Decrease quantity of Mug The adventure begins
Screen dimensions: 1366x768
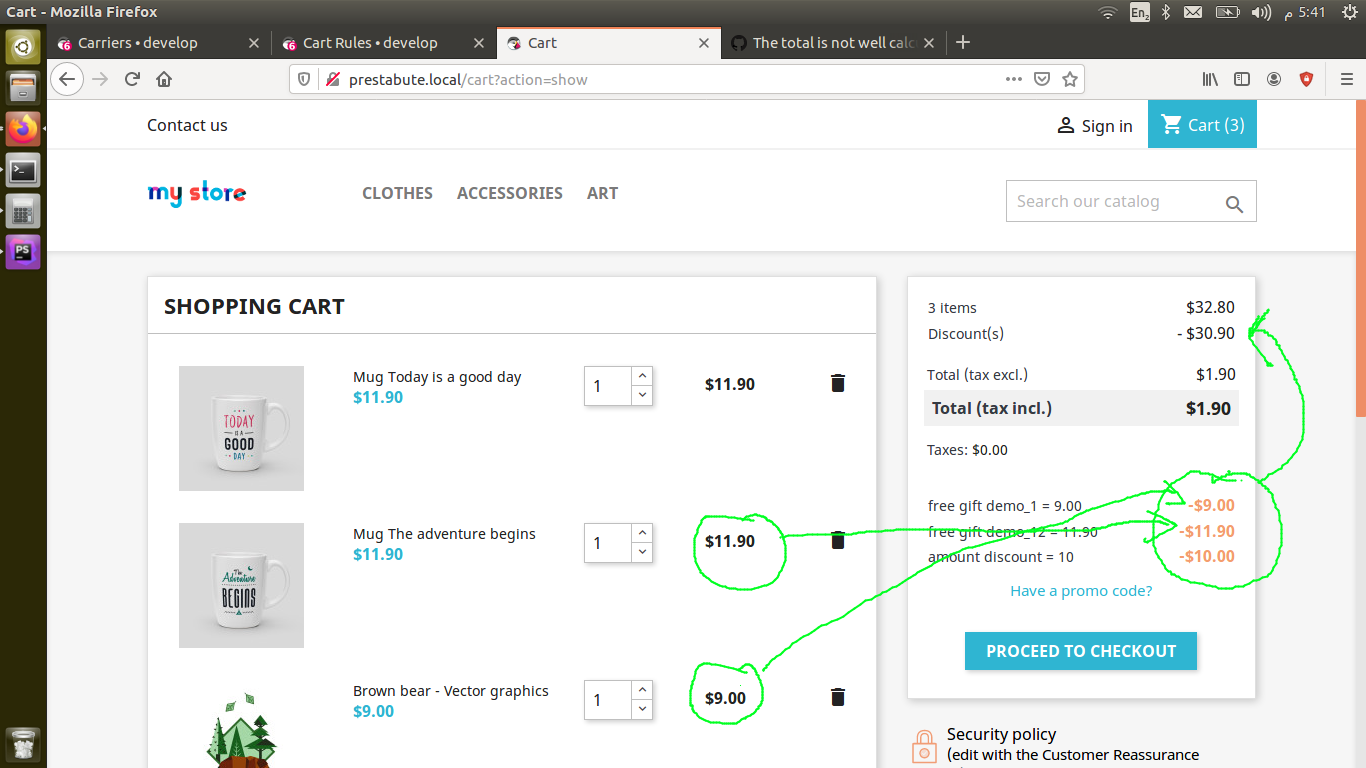pos(642,552)
